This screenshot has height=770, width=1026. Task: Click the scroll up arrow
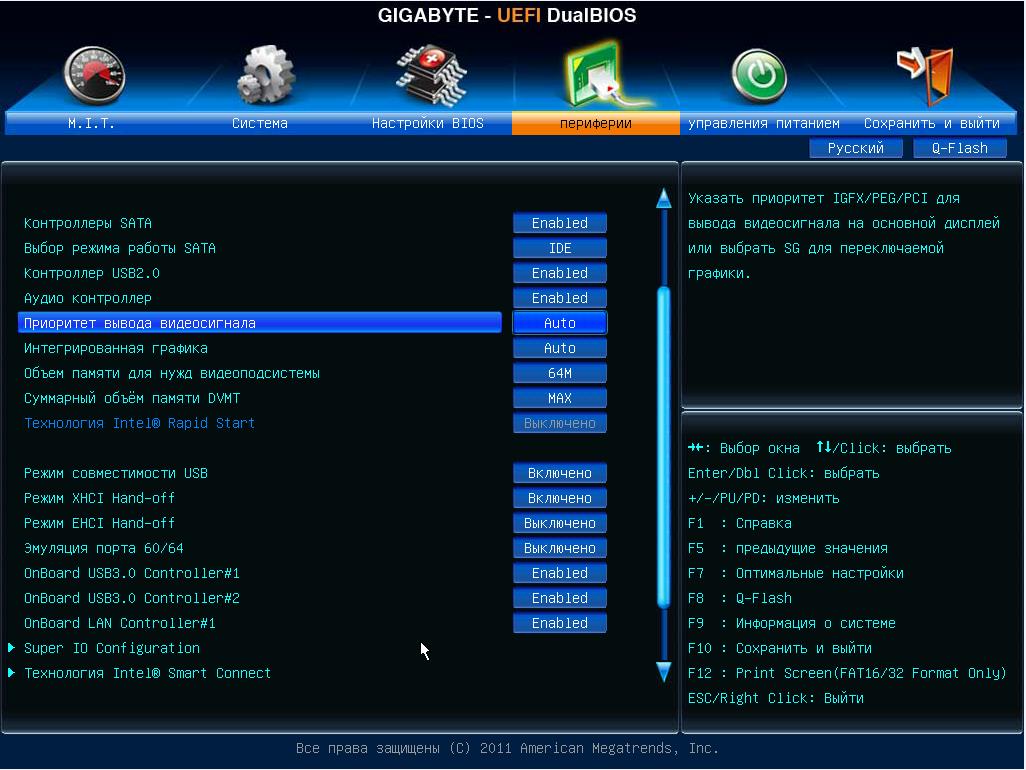pyautogui.click(x=663, y=198)
